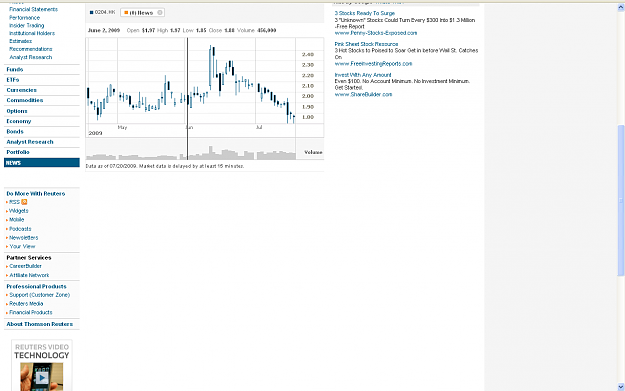Go to Portfolio
Viewport: 625px width, 391px height.
[x=18, y=152]
